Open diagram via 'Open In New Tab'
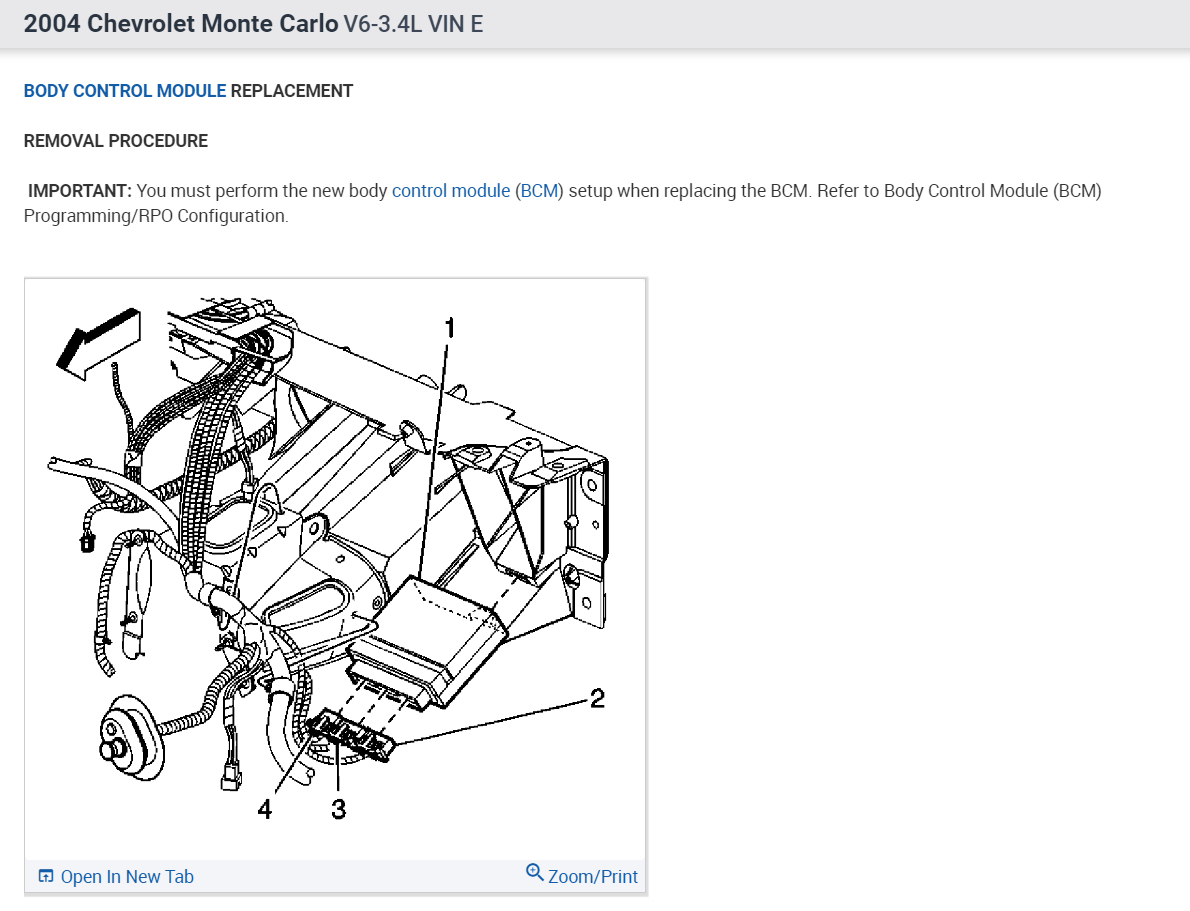 116,877
